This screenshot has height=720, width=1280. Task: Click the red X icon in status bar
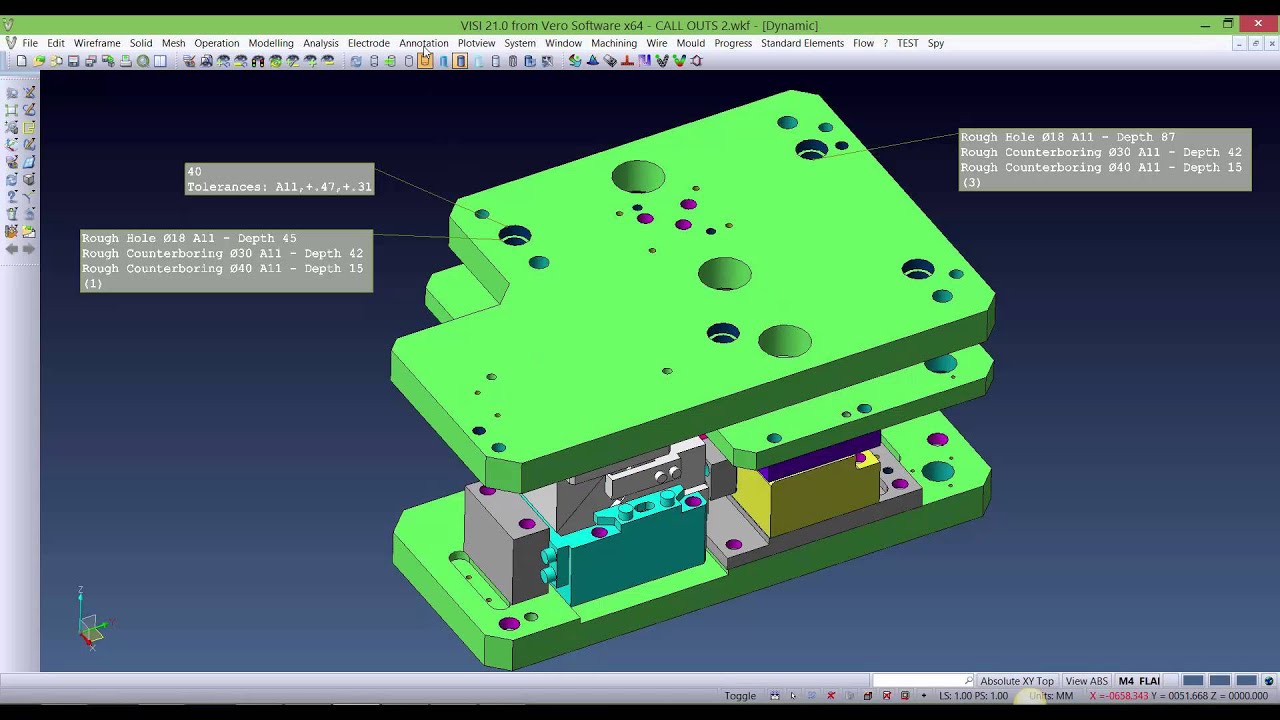[831, 696]
